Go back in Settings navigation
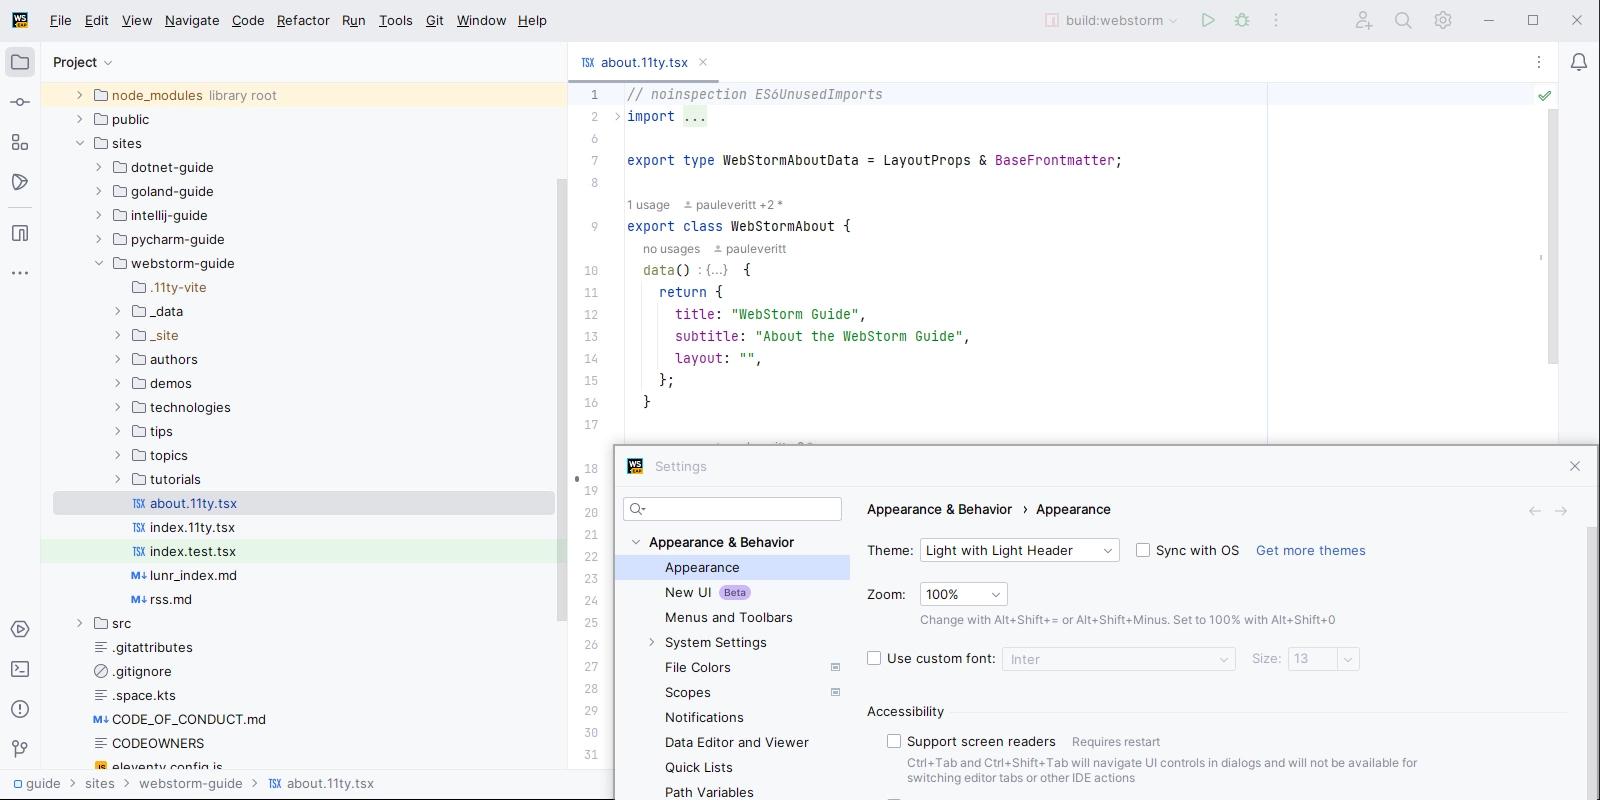This screenshot has width=1600, height=800. (x=1535, y=511)
